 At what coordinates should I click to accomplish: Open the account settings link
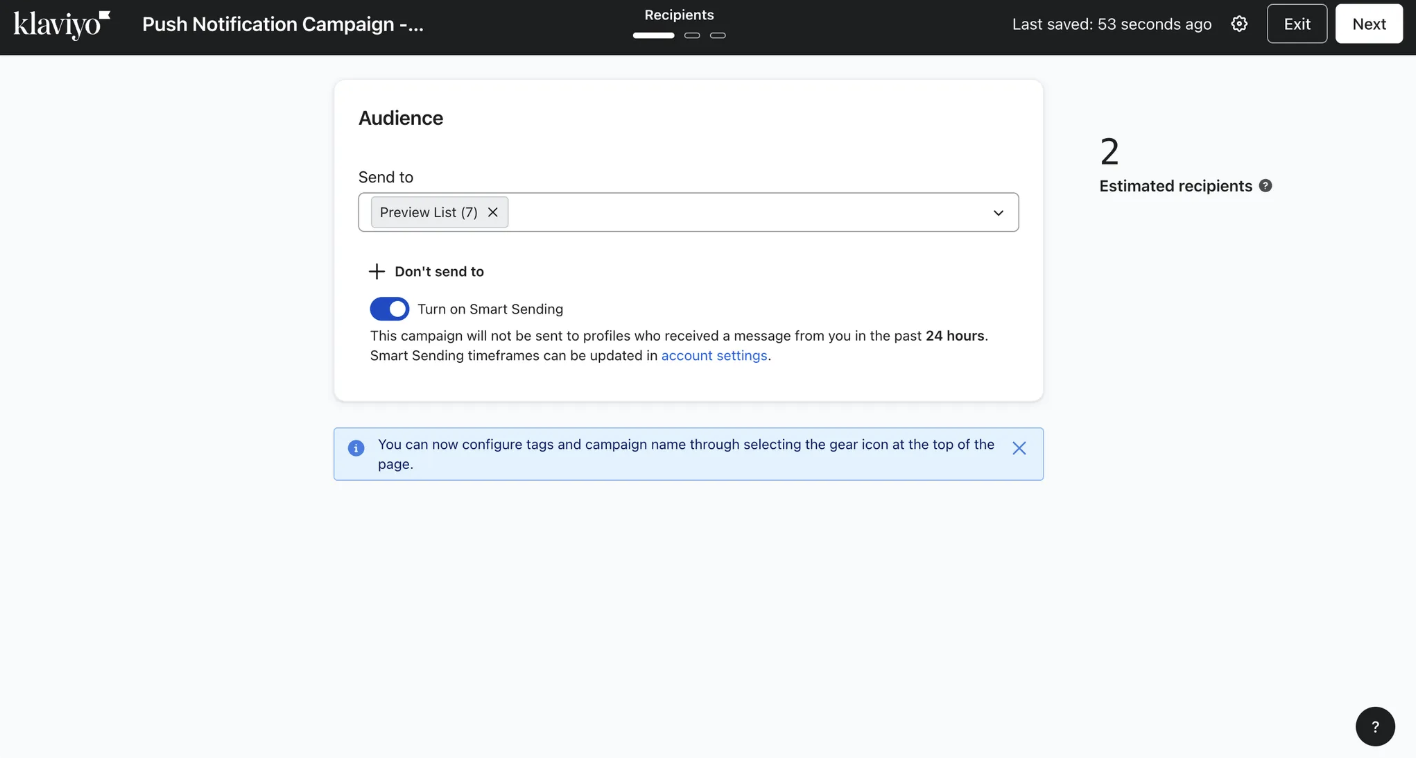click(714, 355)
